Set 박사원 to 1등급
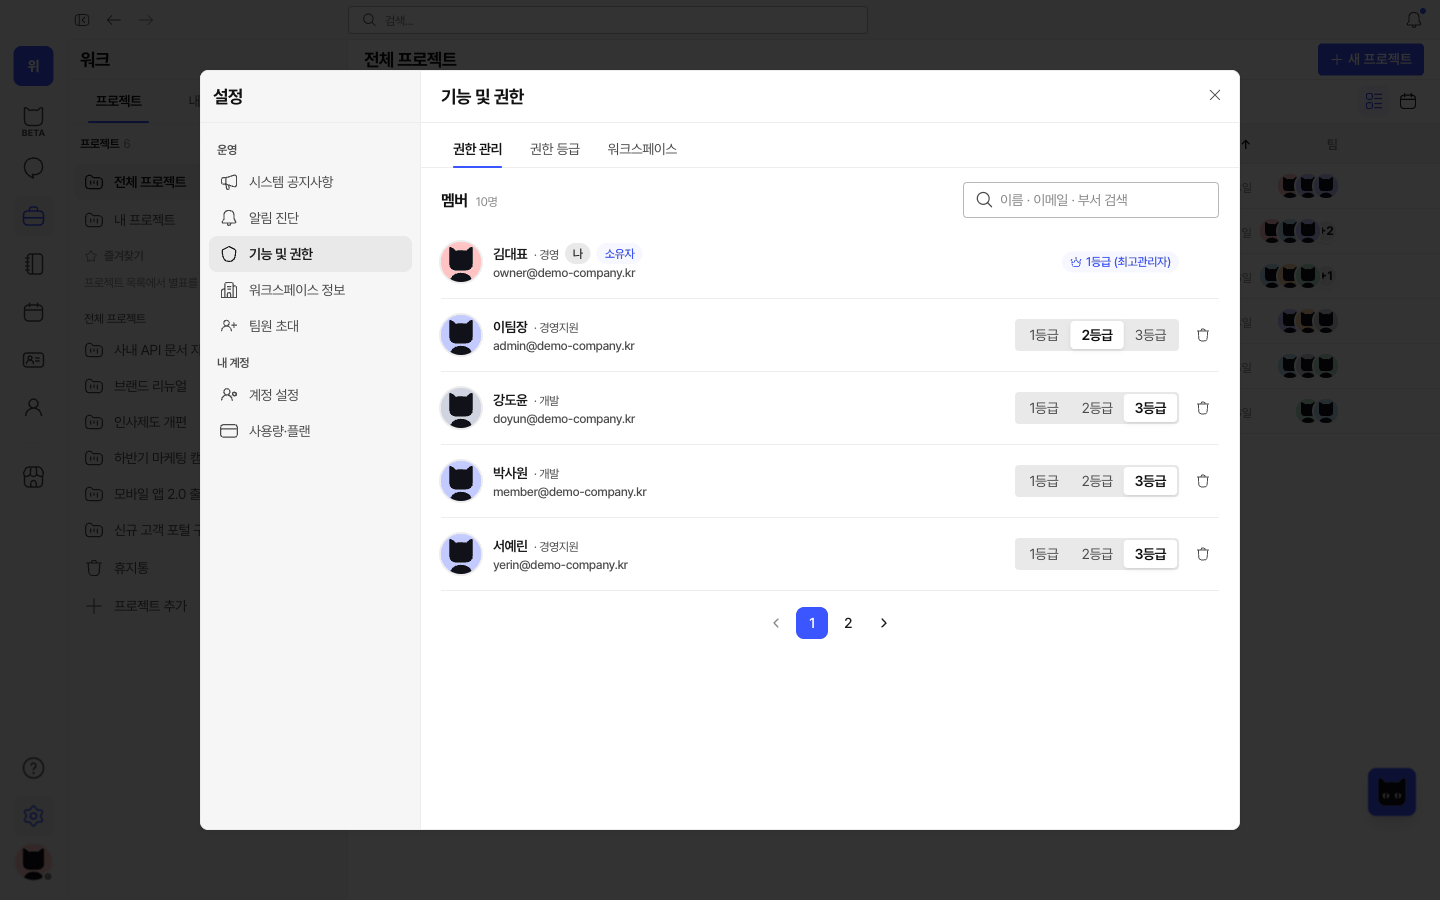Viewport: 1440px width, 900px height. point(1043,481)
